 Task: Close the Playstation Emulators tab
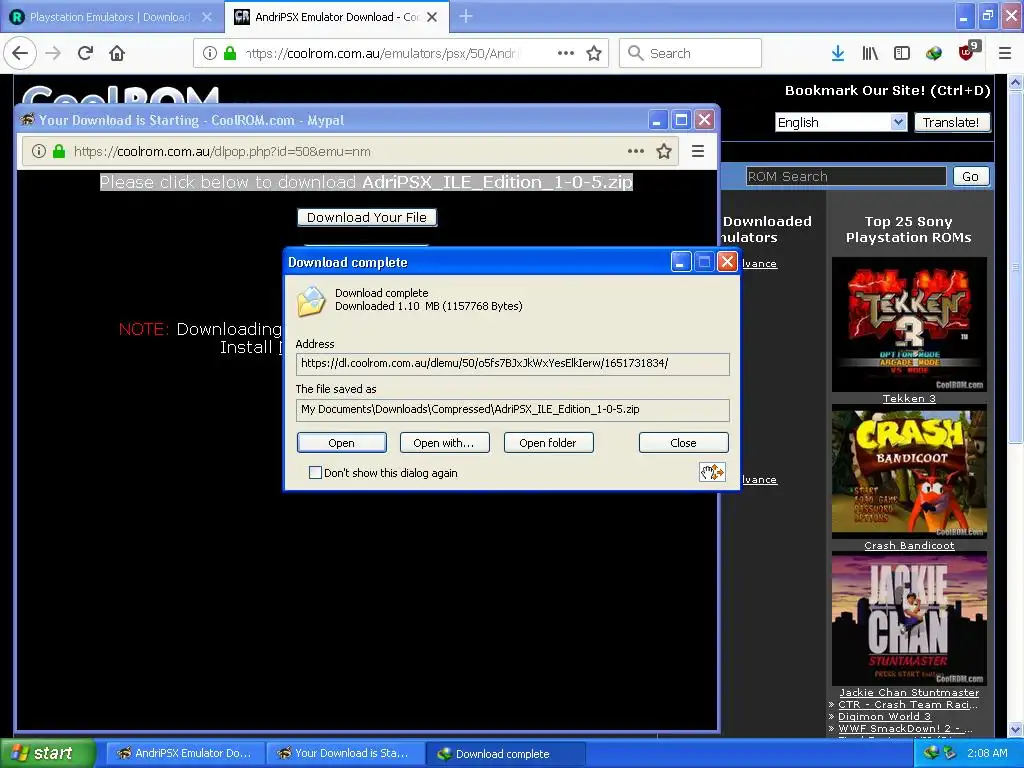click(x=207, y=17)
